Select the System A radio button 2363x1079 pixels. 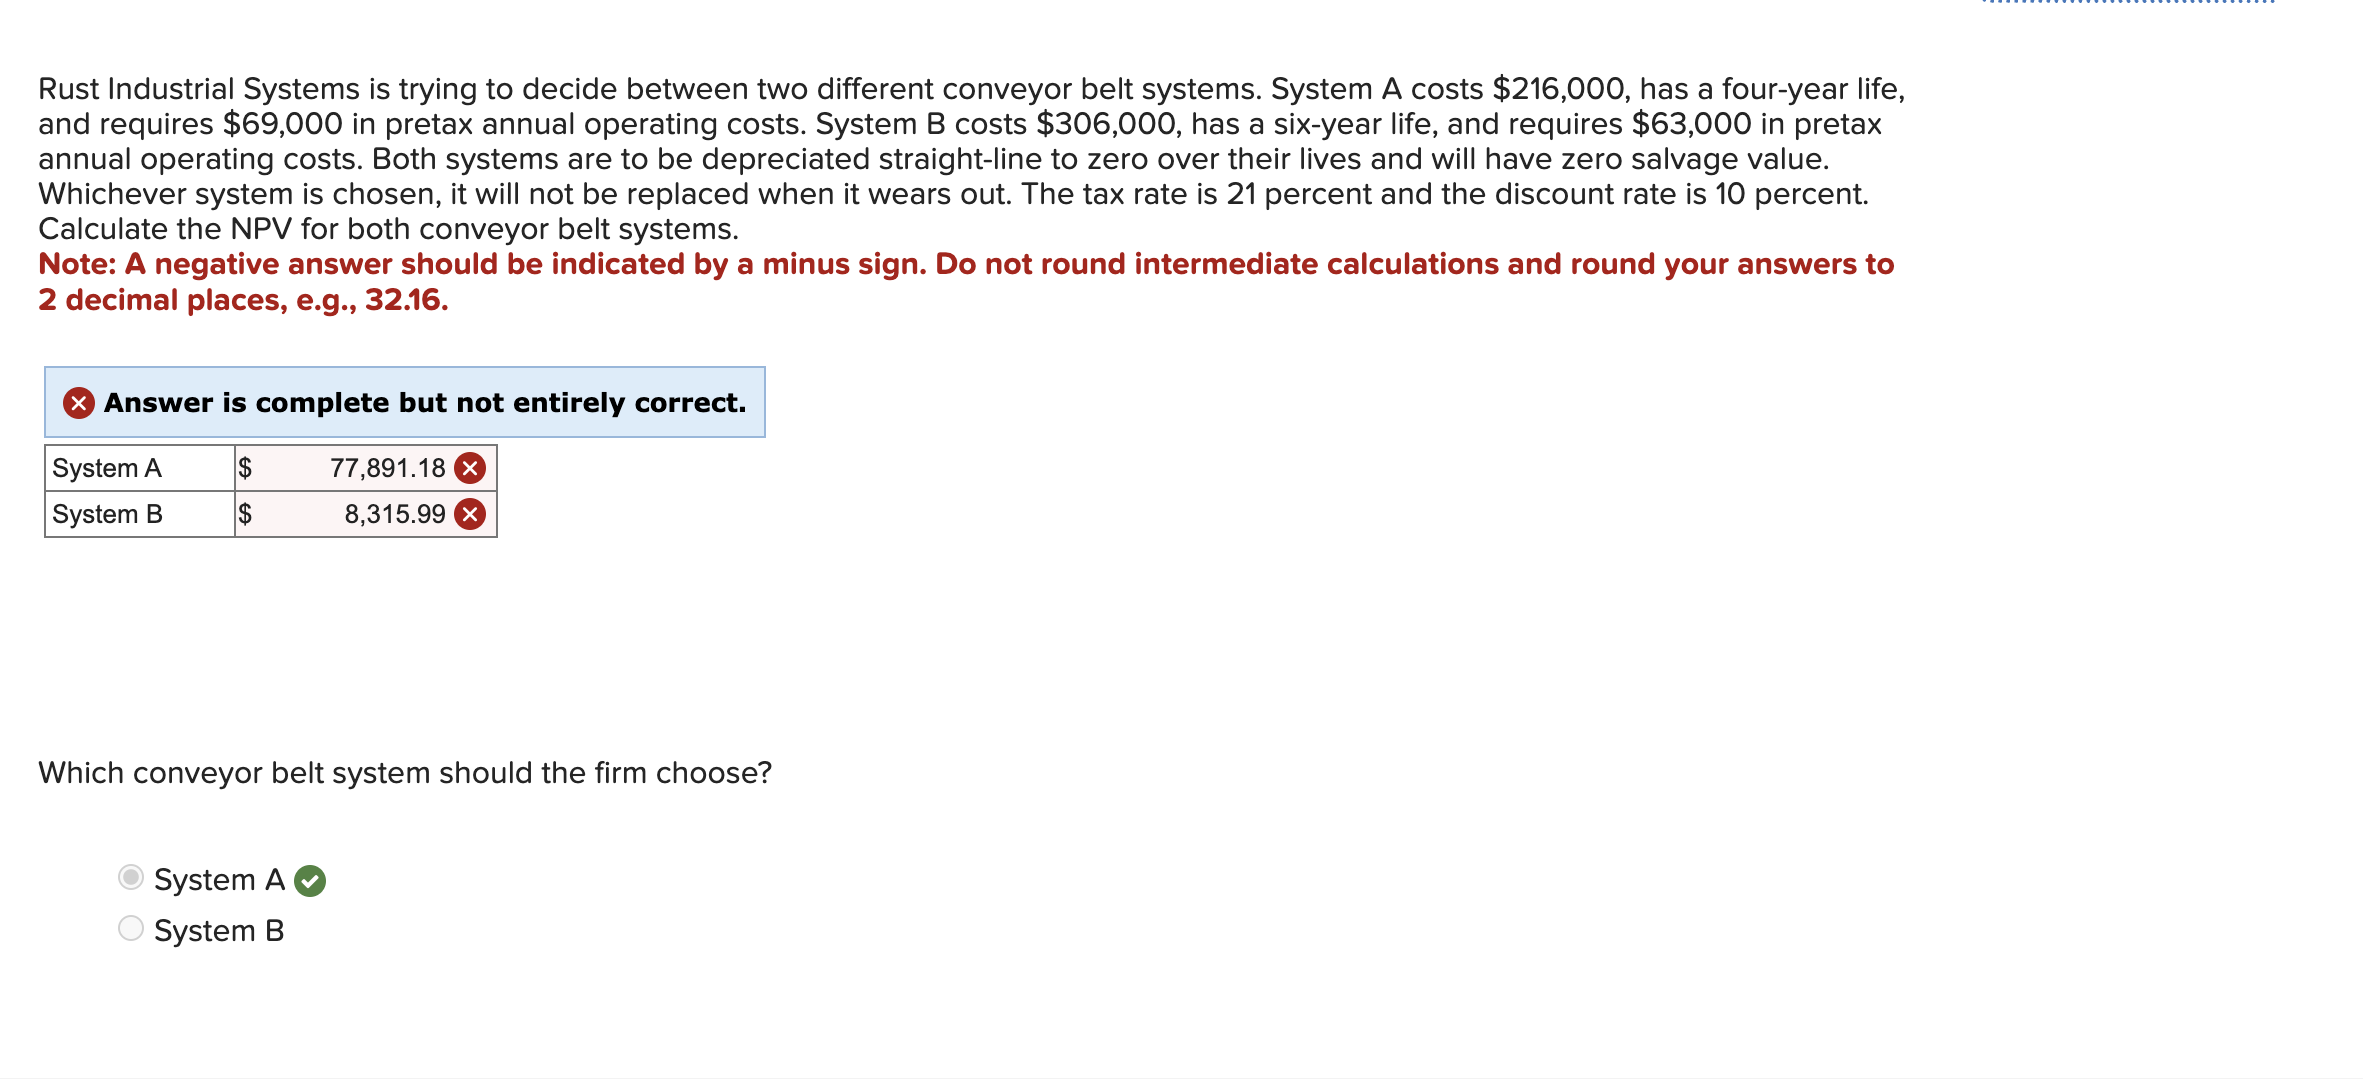[x=129, y=879]
